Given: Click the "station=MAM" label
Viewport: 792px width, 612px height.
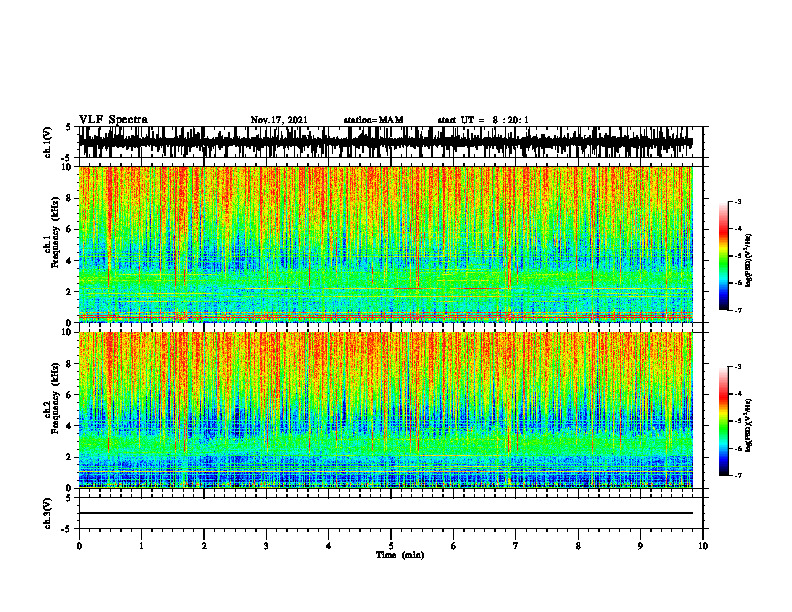Looking at the screenshot, I should pyautogui.click(x=373, y=120).
